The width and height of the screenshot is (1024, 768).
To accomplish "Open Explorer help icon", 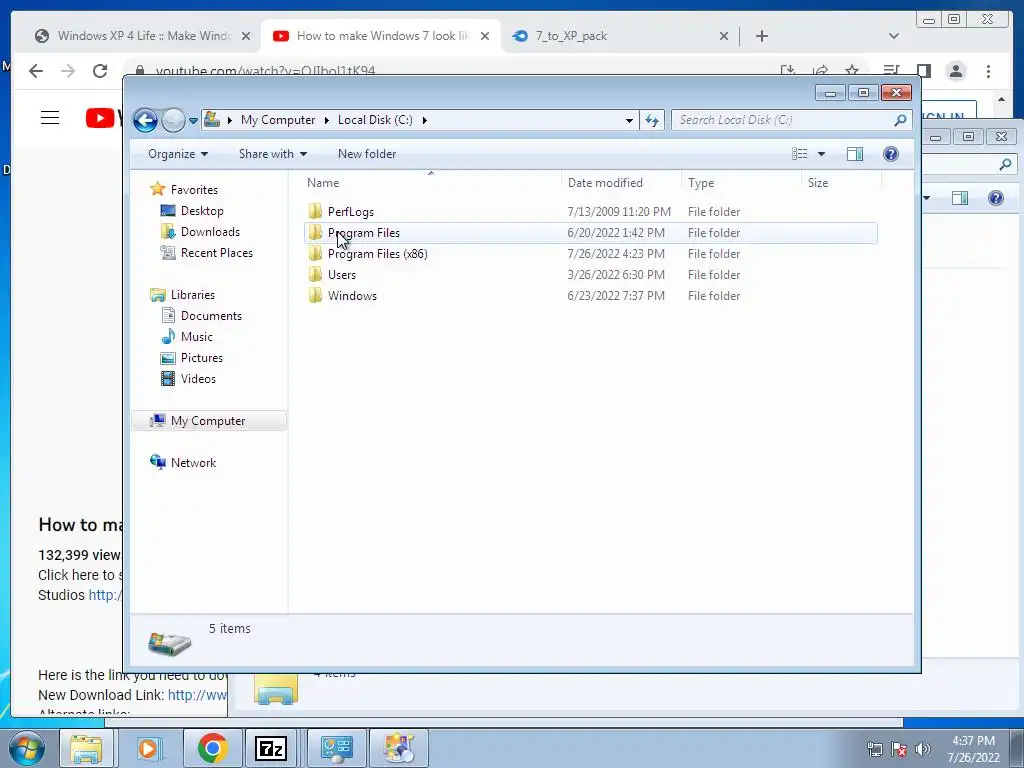I will point(891,154).
